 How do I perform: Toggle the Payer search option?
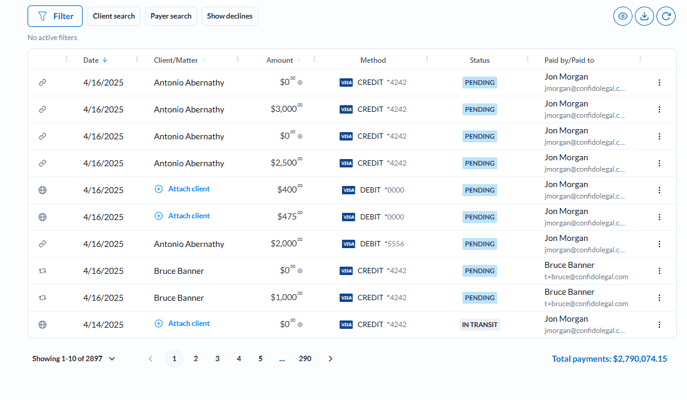coord(171,16)
